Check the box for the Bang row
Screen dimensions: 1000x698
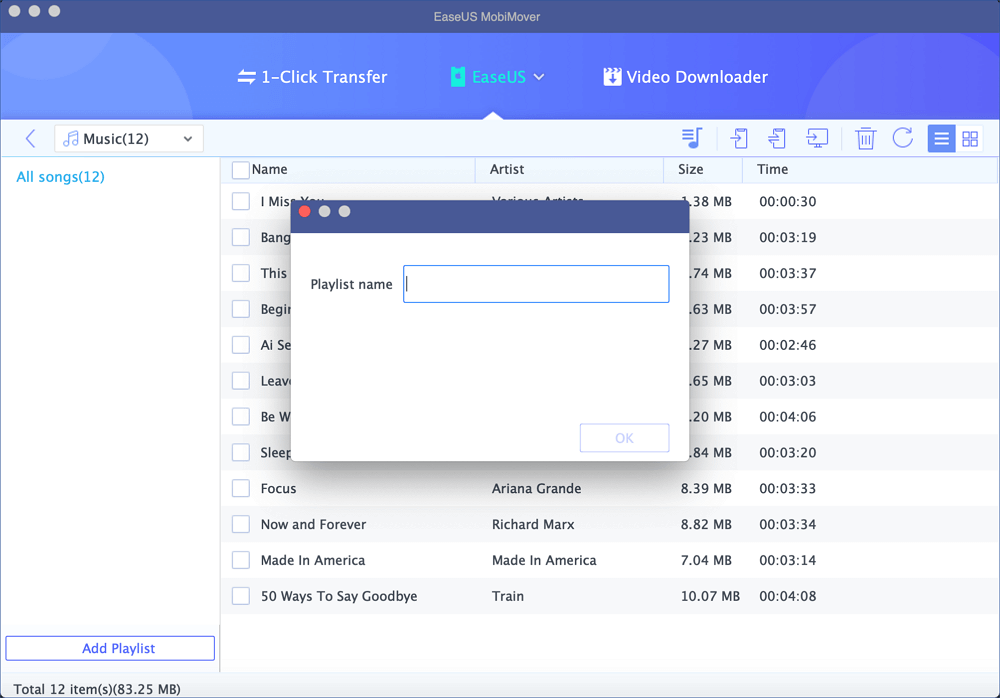[x=240, y=237]
